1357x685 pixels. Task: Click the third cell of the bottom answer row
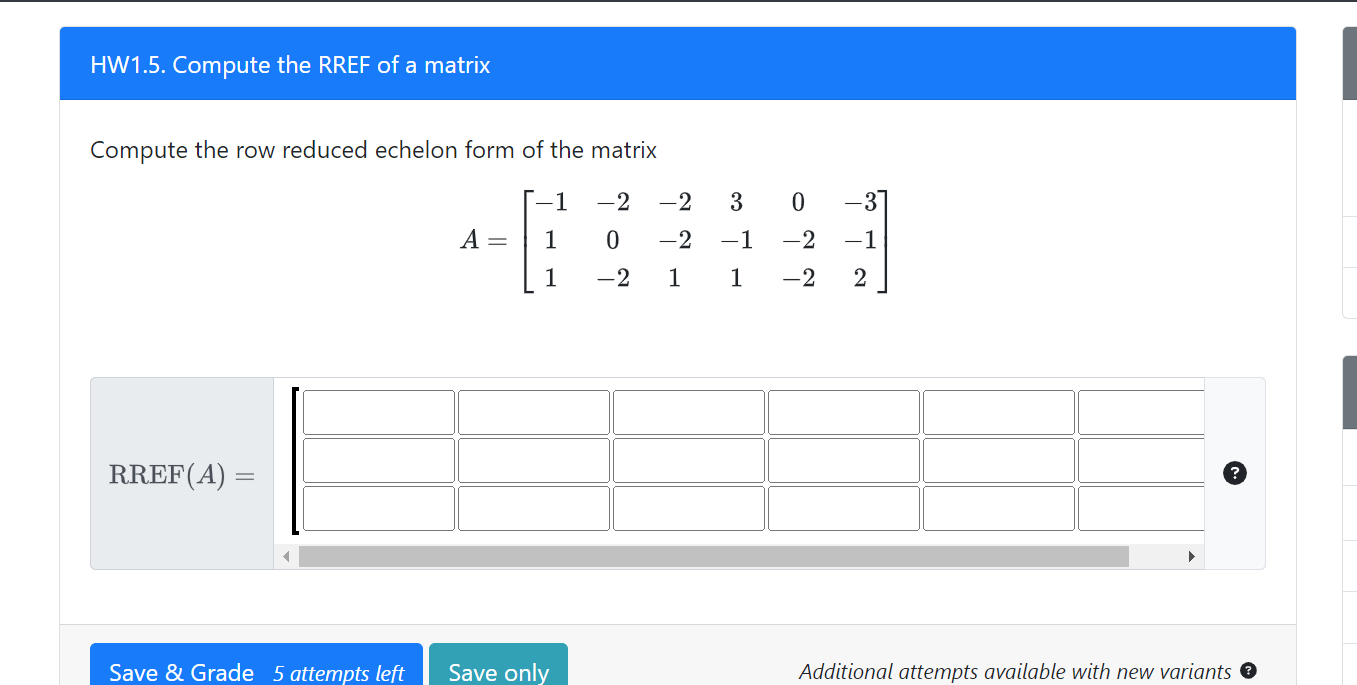point(688,508)
